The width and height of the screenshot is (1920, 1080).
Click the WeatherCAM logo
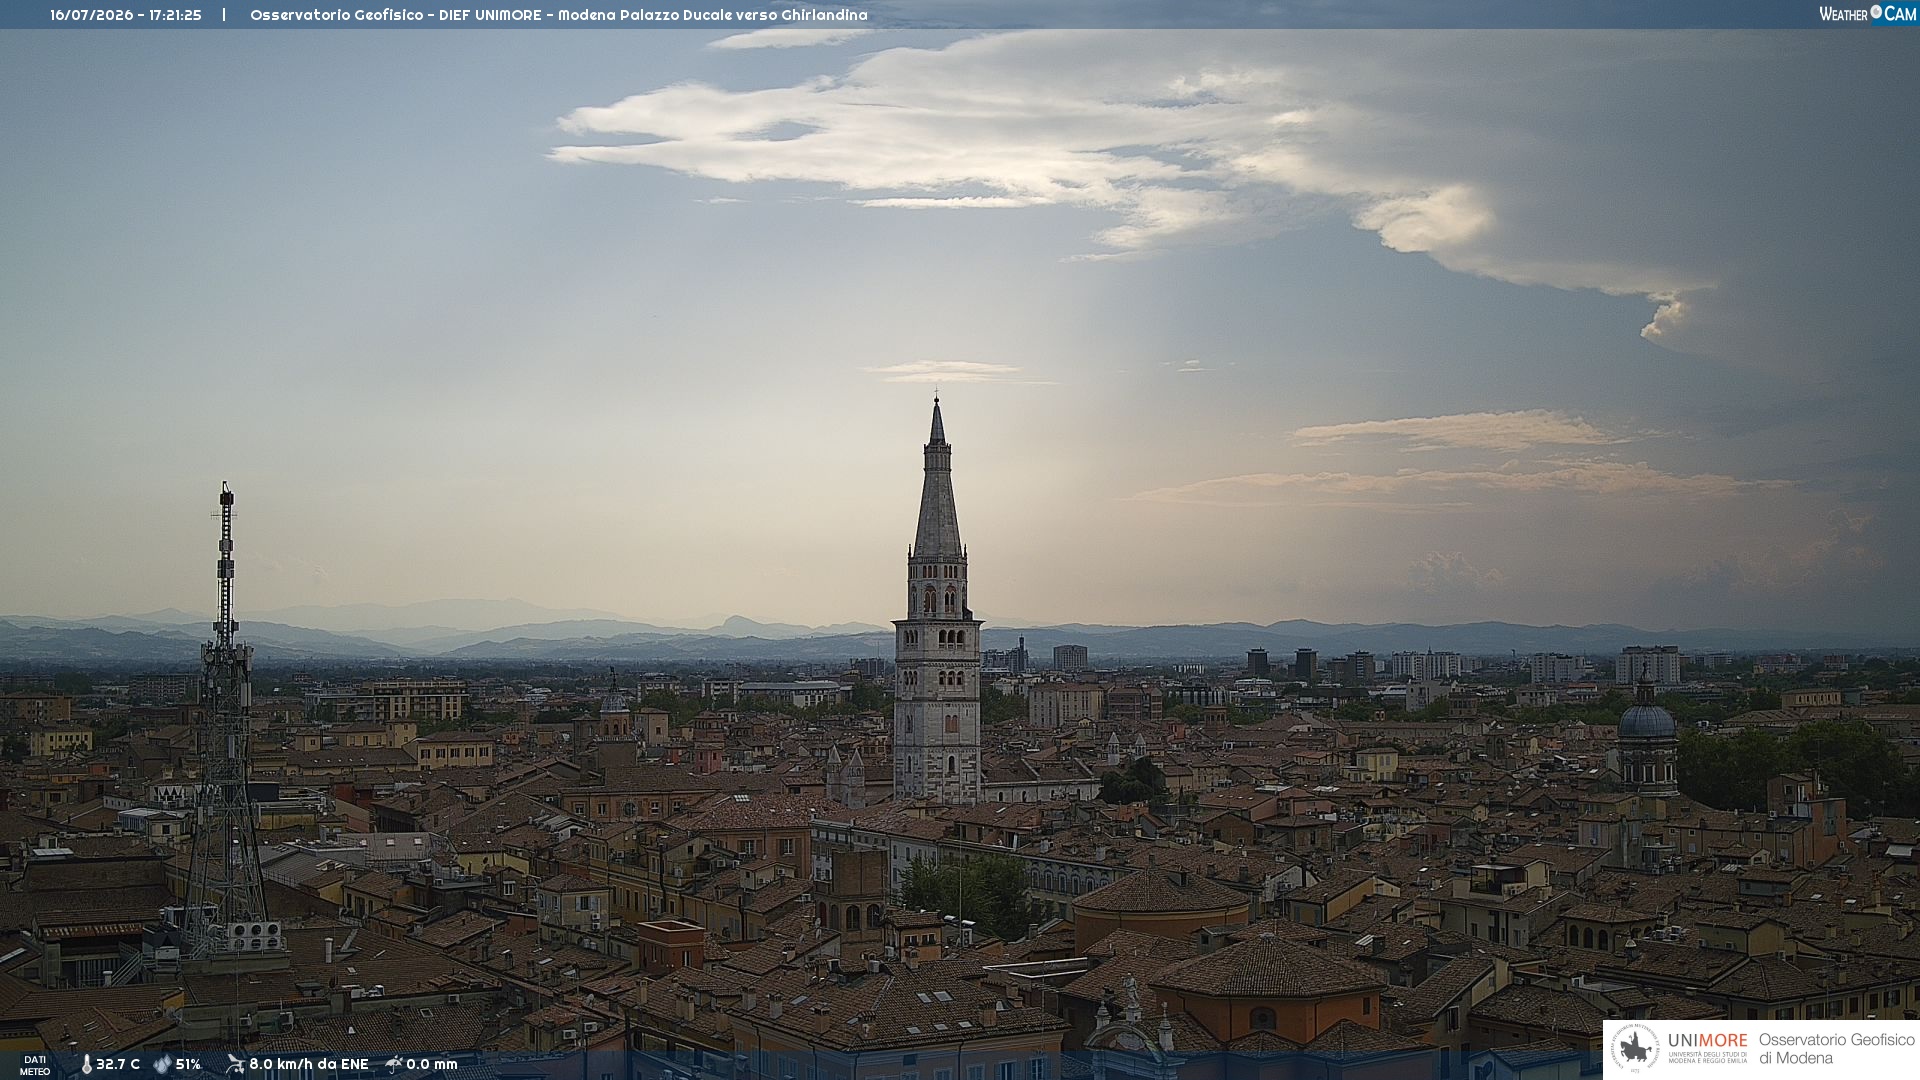tap(1867, 14)
